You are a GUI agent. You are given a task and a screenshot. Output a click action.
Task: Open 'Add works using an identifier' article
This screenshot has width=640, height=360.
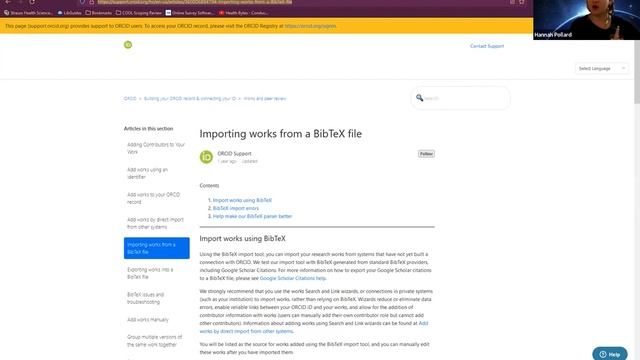click(x=147, y=173)
